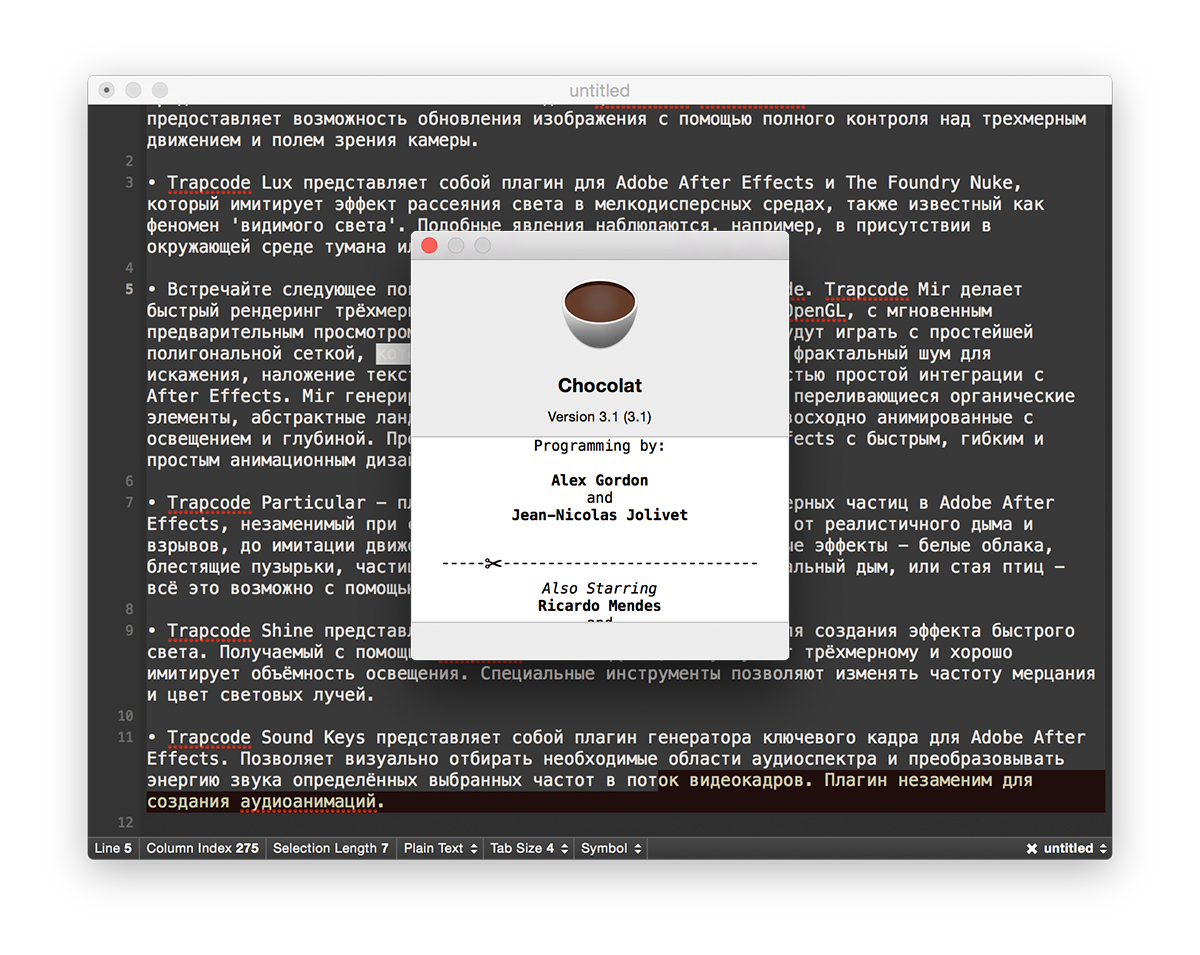Click the Version 3.1 text in About dialog
Viewport: 1200px width, 955px height.
tap(599, 416)
